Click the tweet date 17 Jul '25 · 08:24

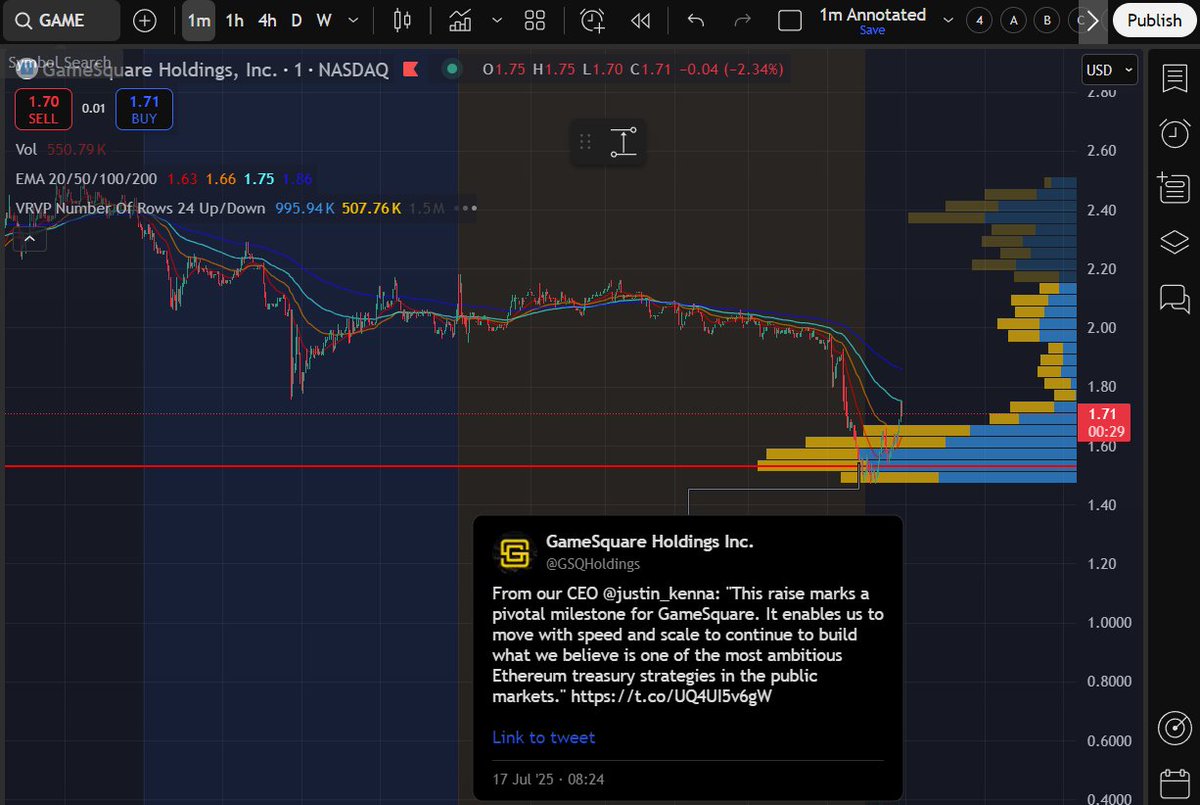[x=548, y=778]
